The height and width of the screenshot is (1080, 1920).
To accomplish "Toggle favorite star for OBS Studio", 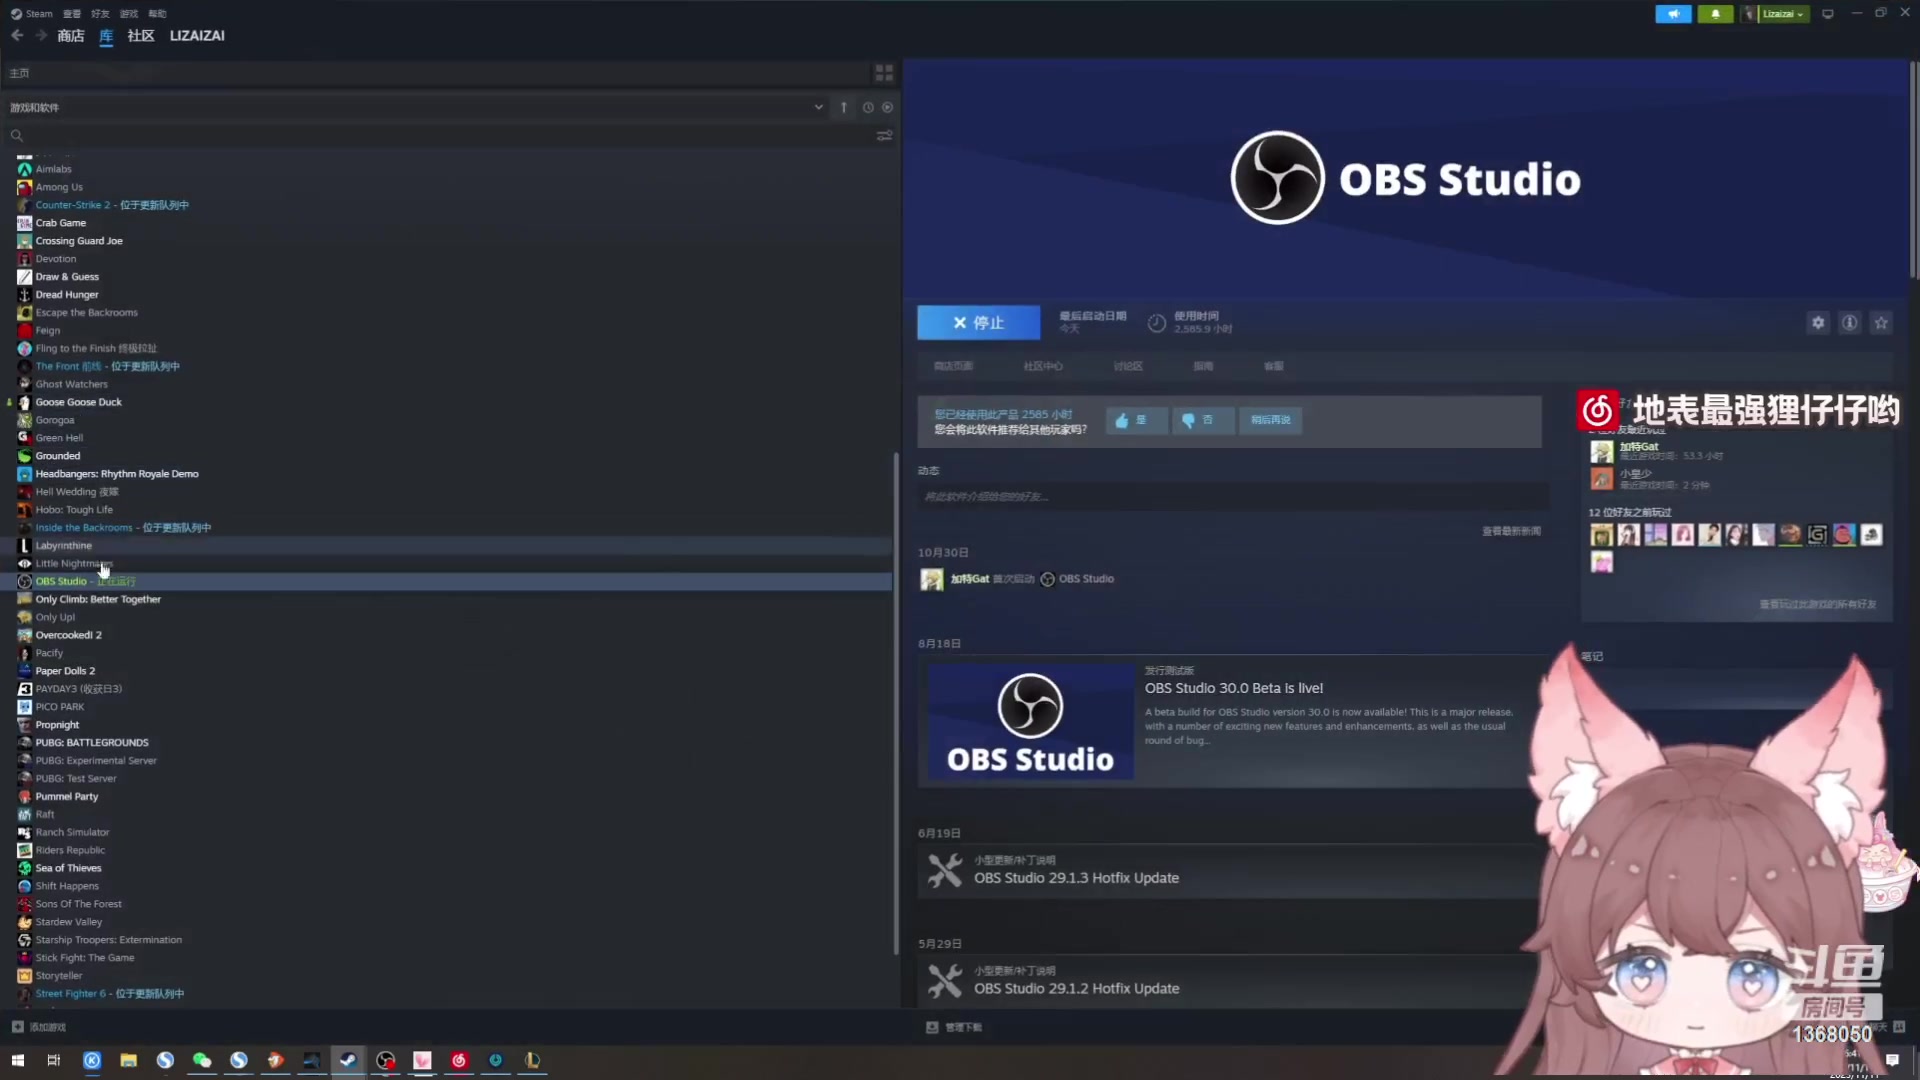I will tap(1881, 323).
